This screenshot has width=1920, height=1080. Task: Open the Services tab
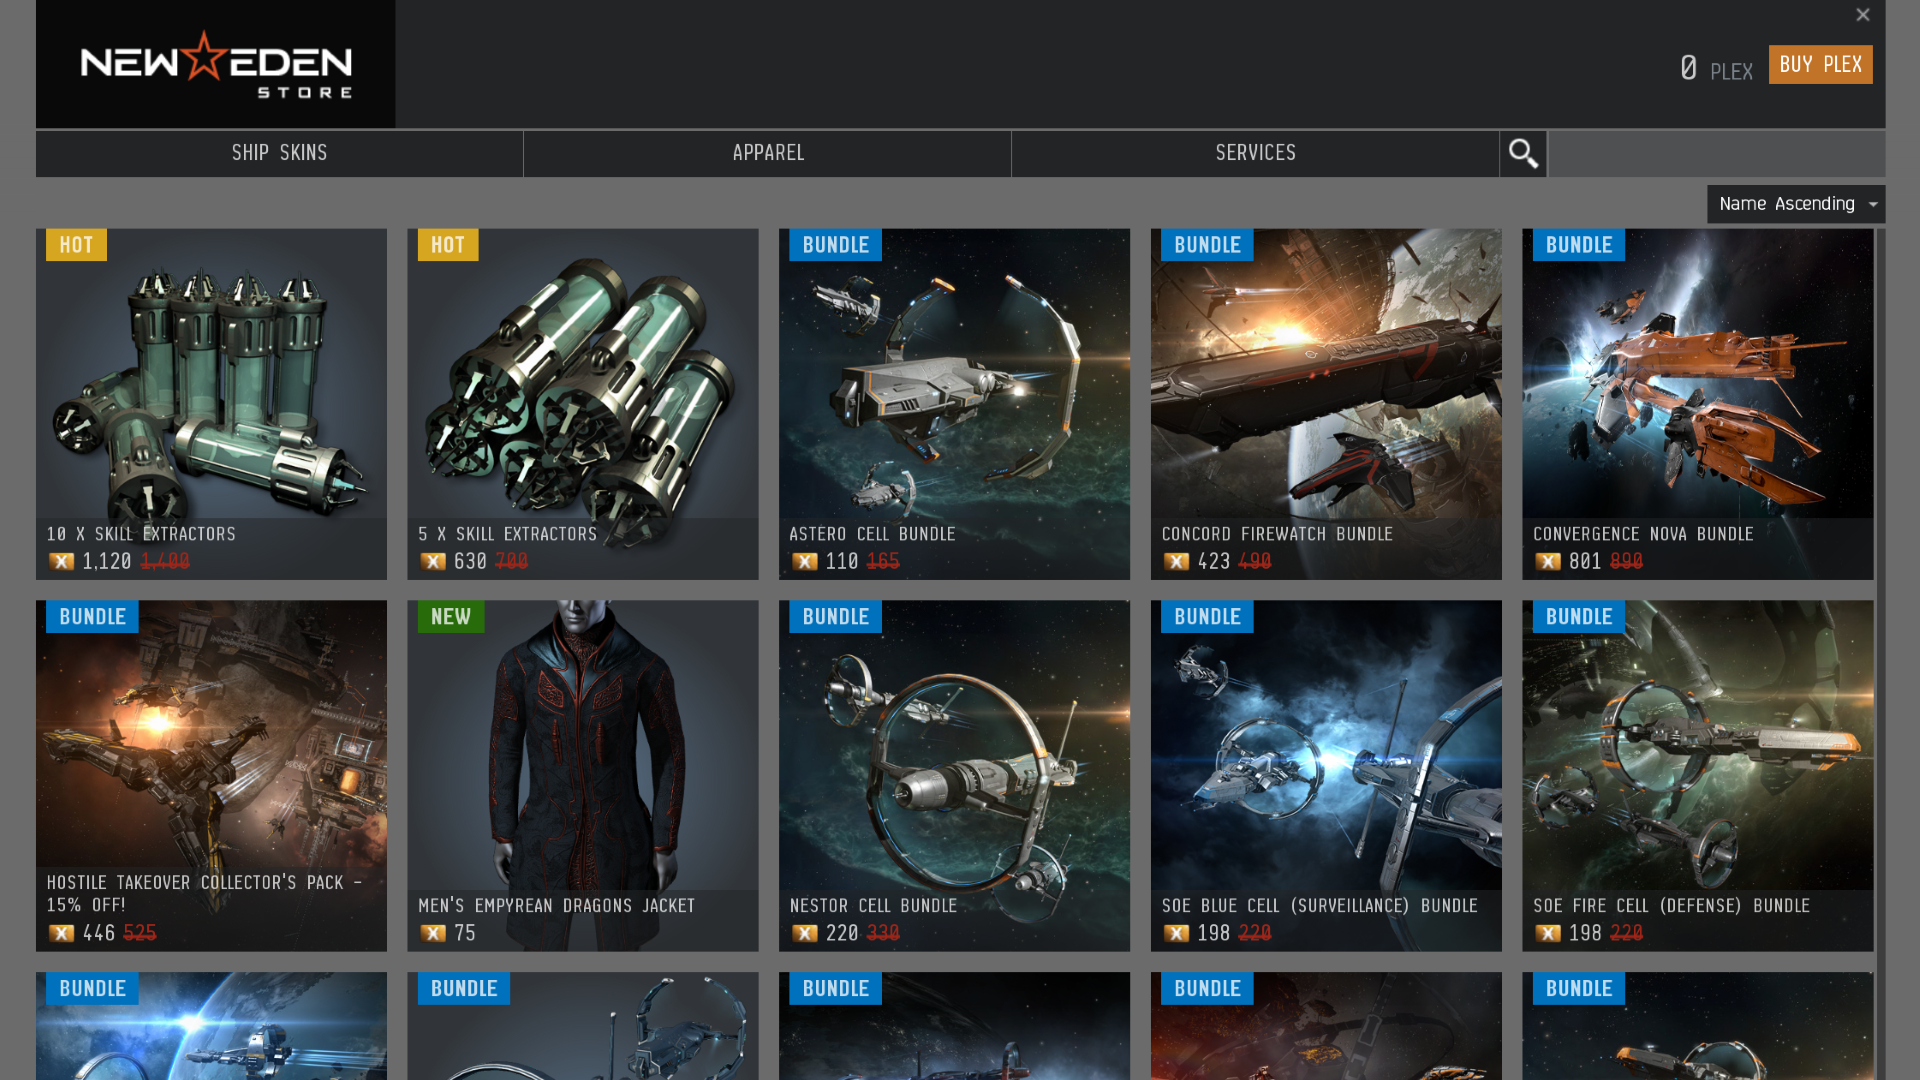pos(1255,154)
